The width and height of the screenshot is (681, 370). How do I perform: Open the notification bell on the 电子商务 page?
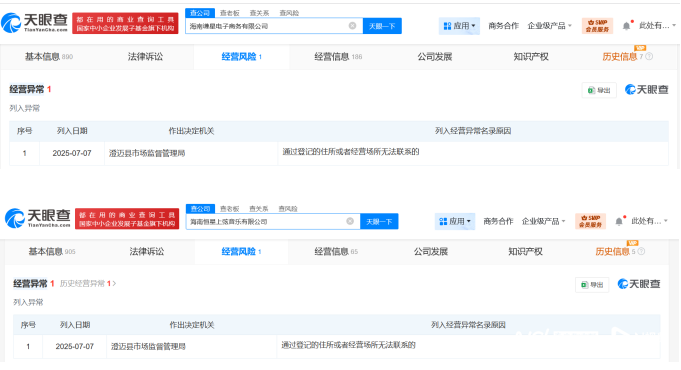point(626,26)
